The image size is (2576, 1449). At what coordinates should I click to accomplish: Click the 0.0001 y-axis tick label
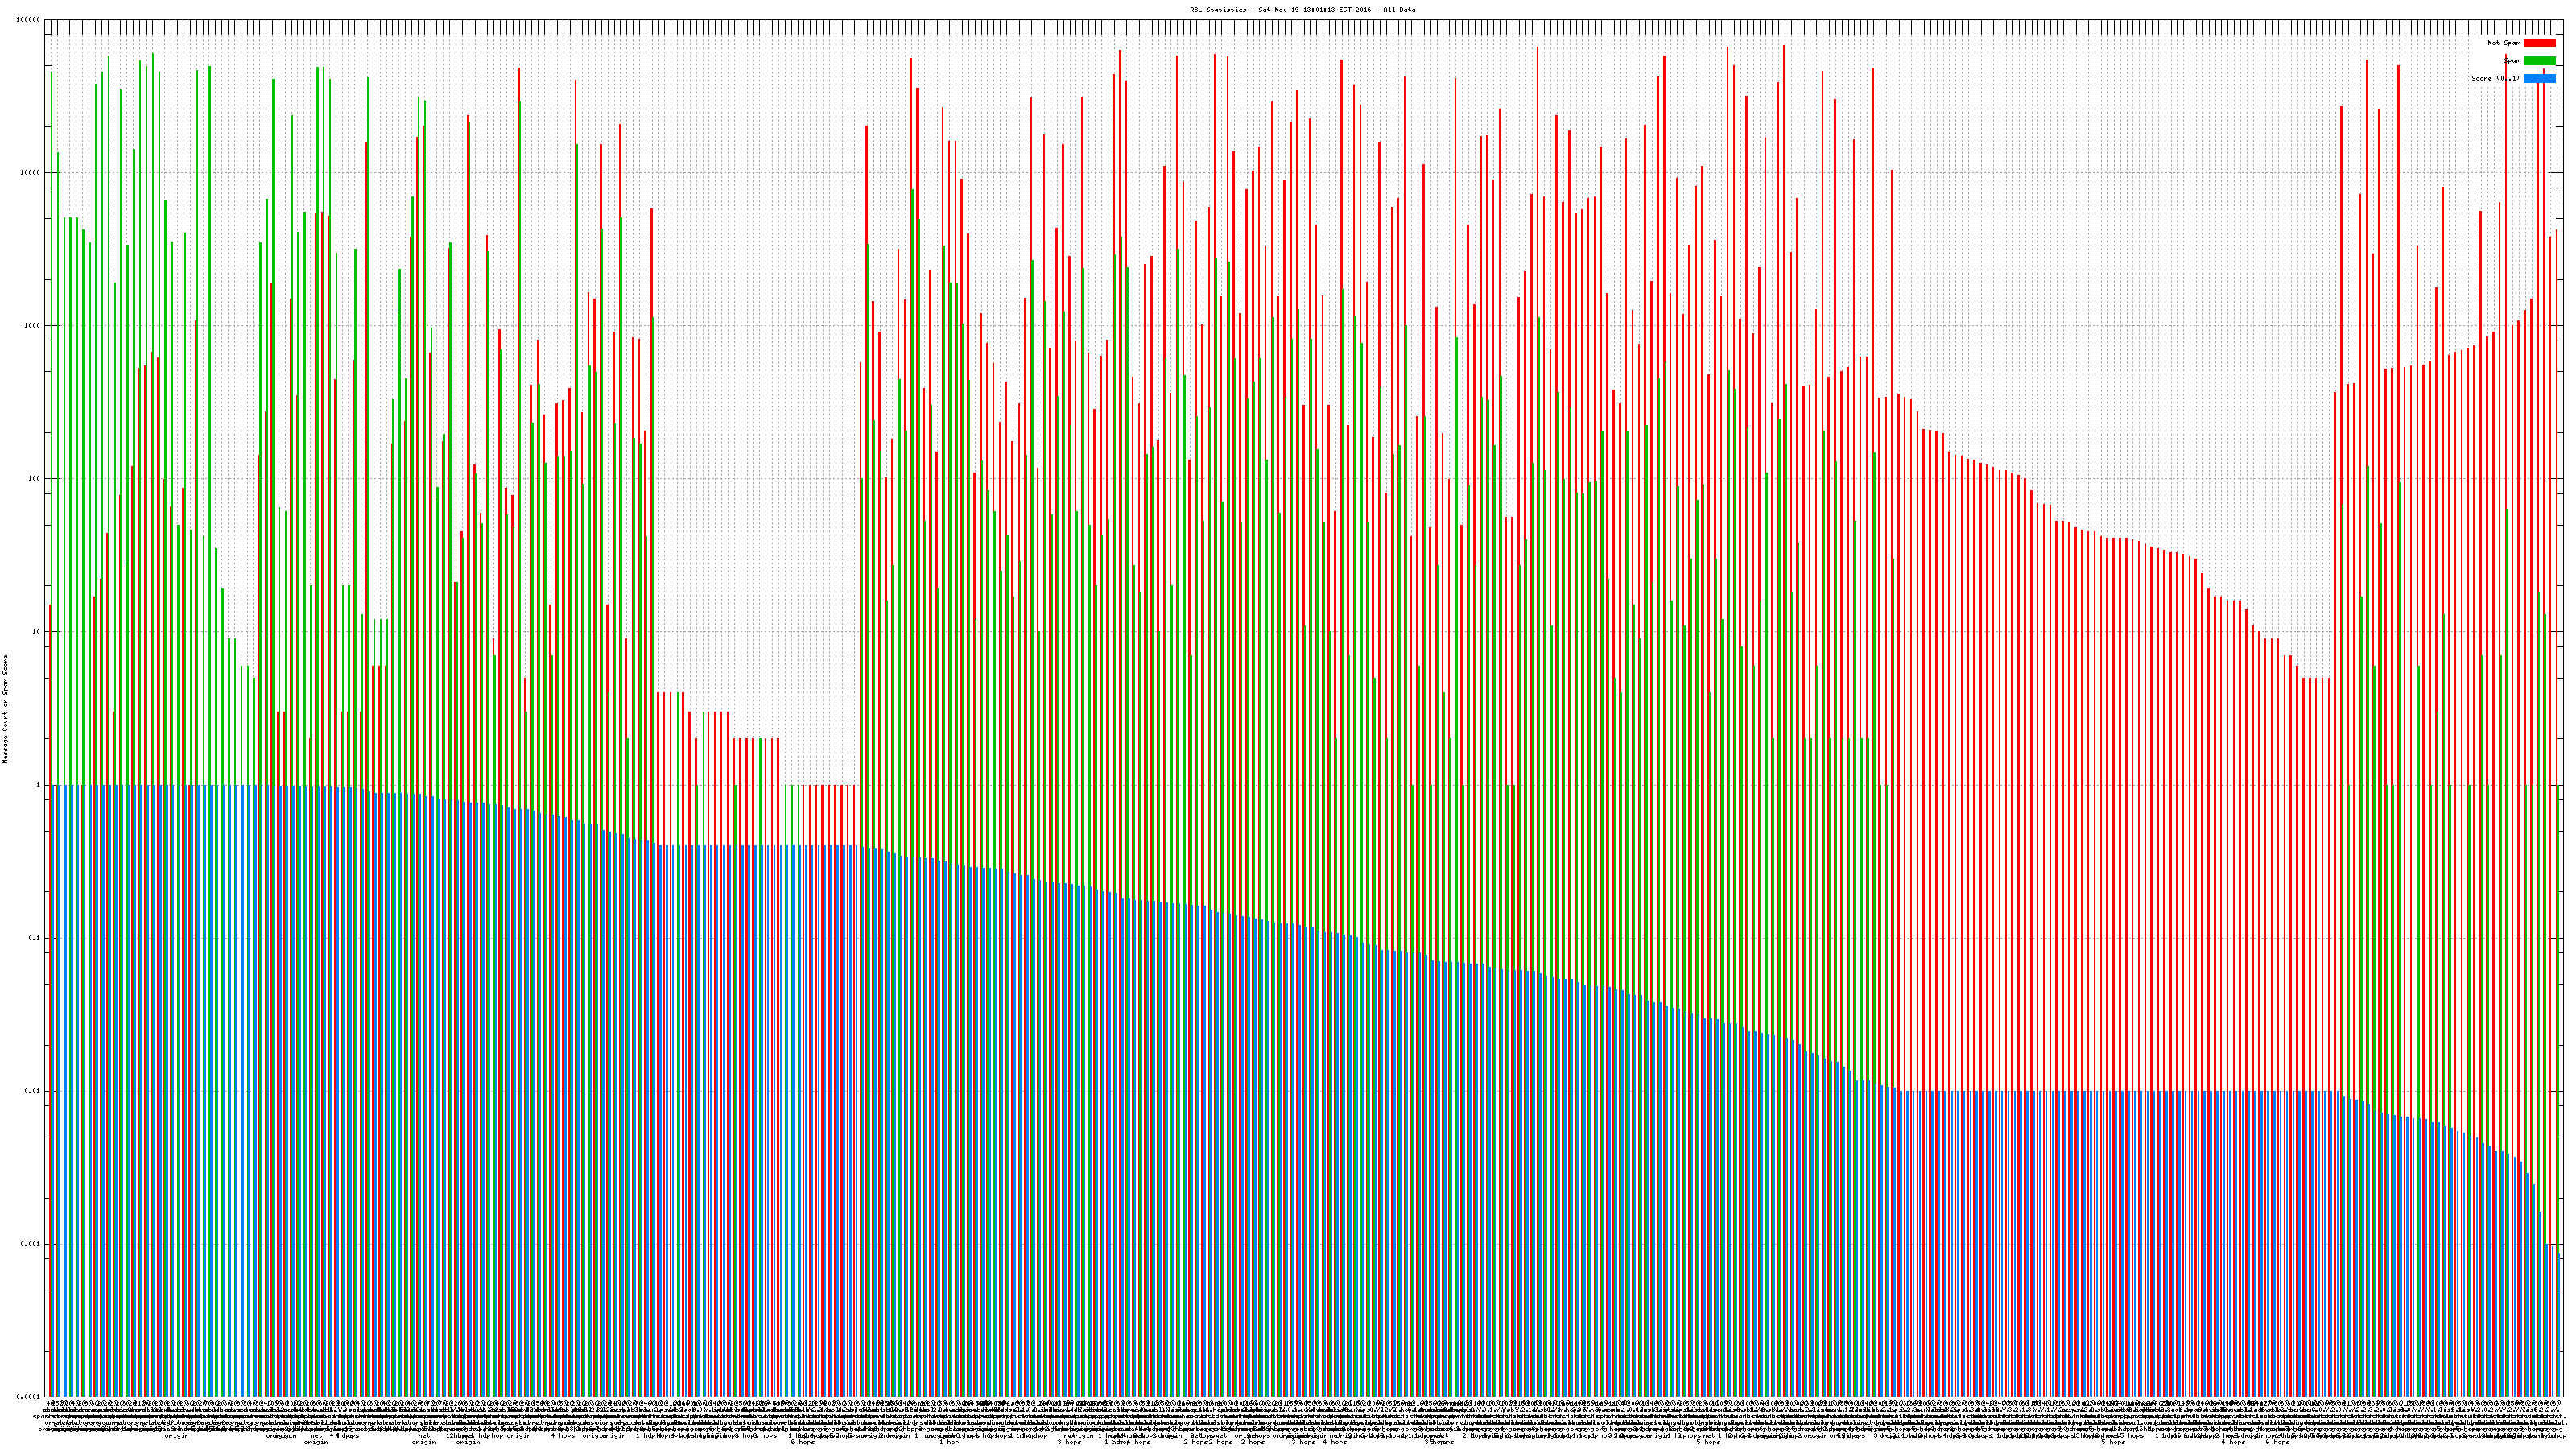tap(29, 1397)
